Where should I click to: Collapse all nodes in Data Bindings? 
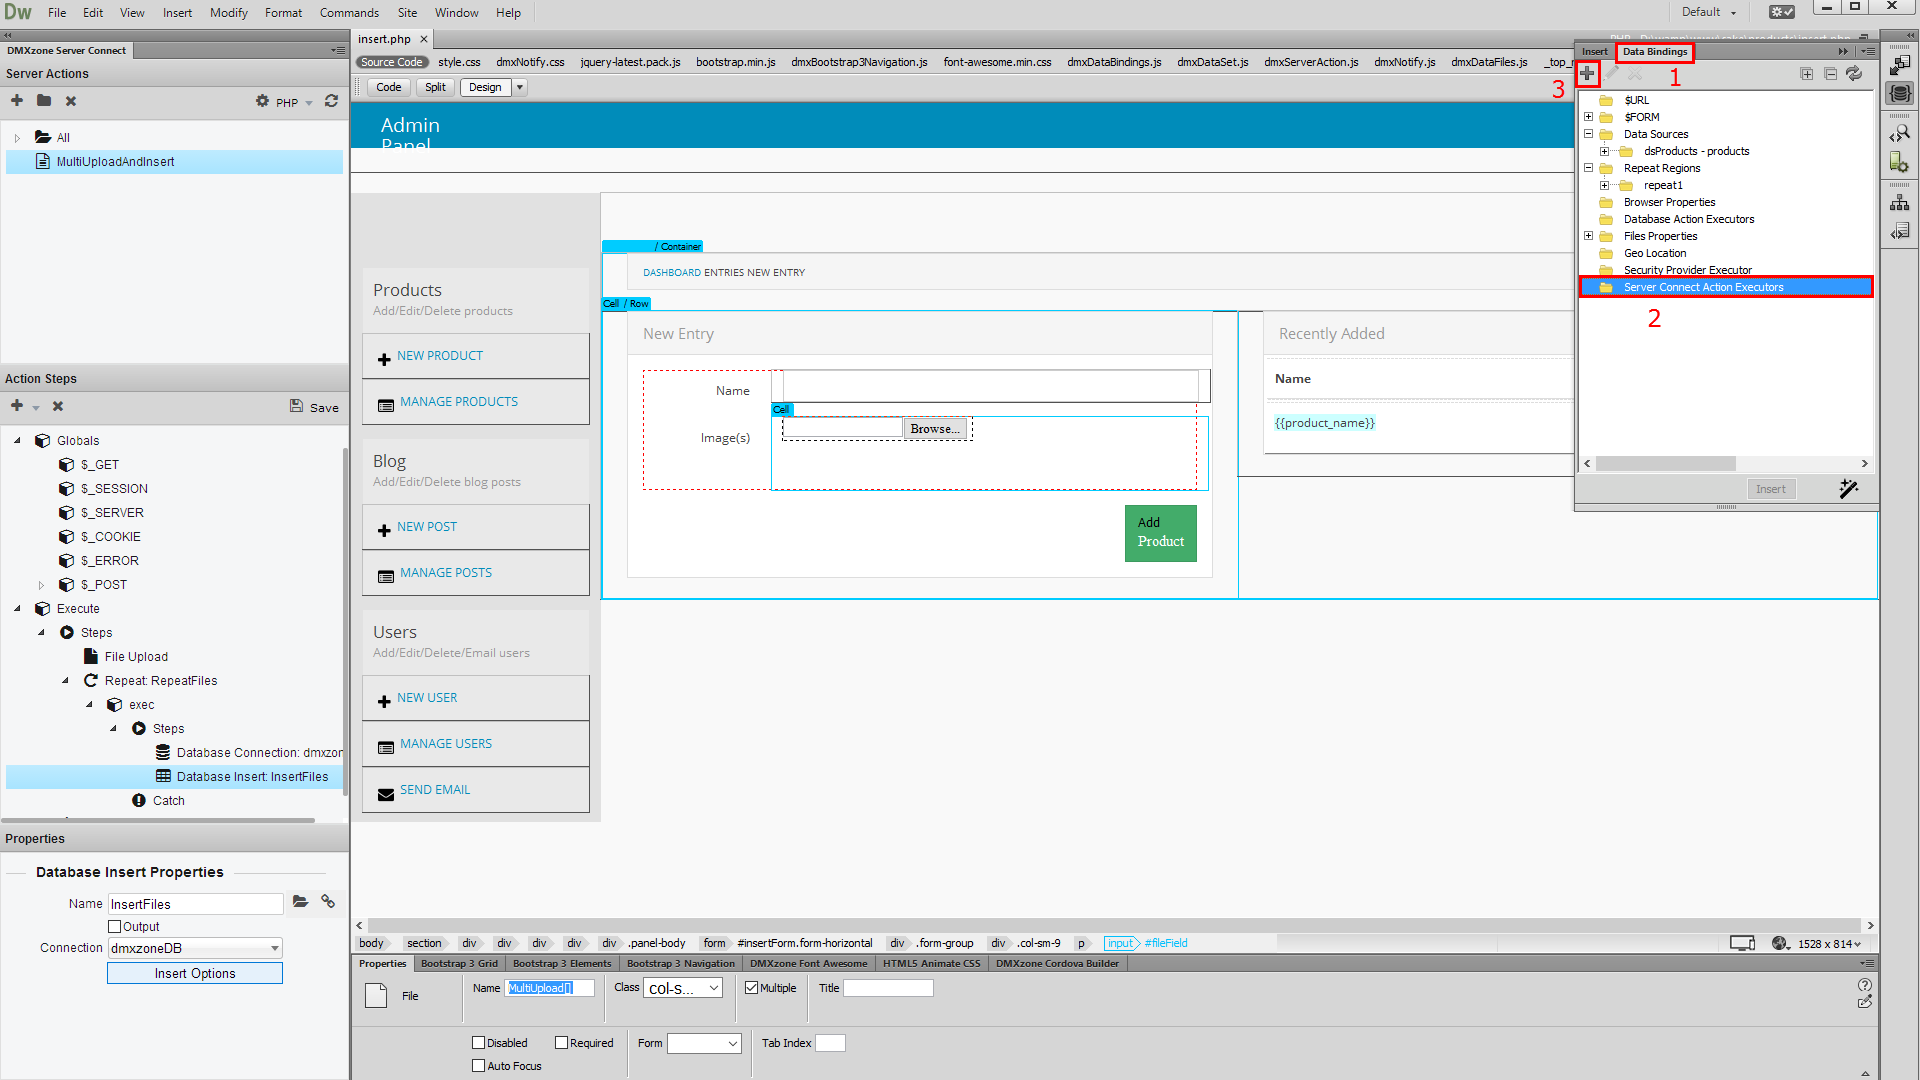tap(1831, 74)
